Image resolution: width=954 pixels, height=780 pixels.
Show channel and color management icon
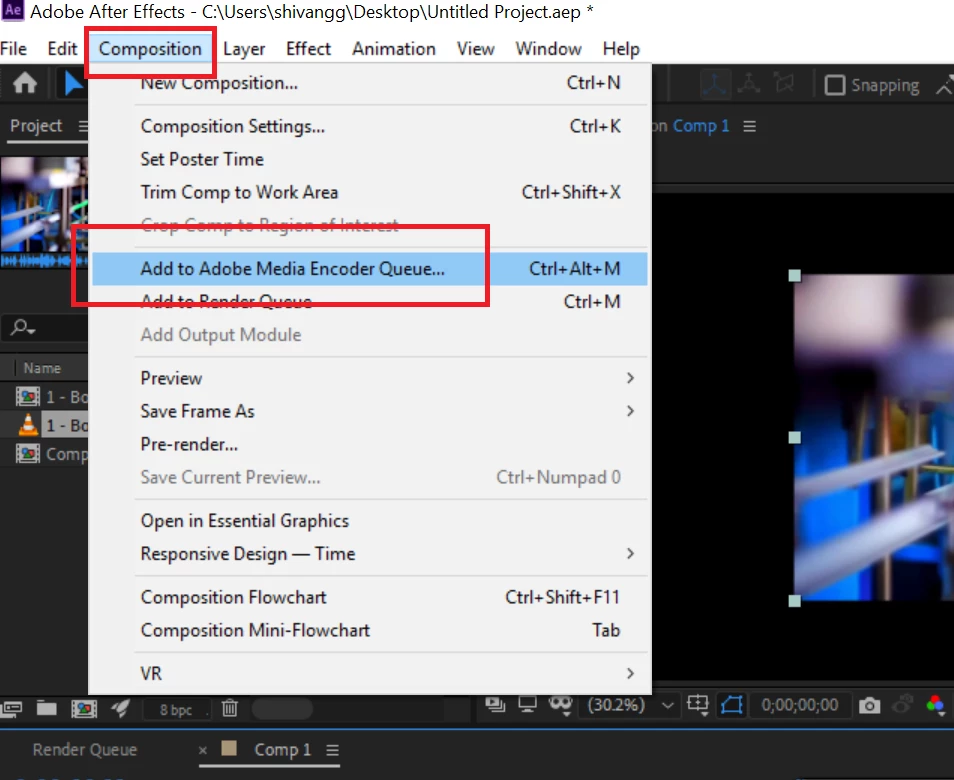(x=935, y=705)
